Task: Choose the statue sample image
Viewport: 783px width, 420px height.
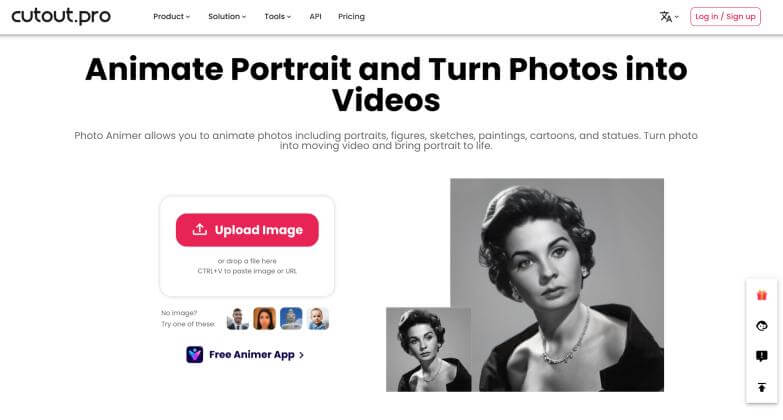Action: (x=291, y=318)
